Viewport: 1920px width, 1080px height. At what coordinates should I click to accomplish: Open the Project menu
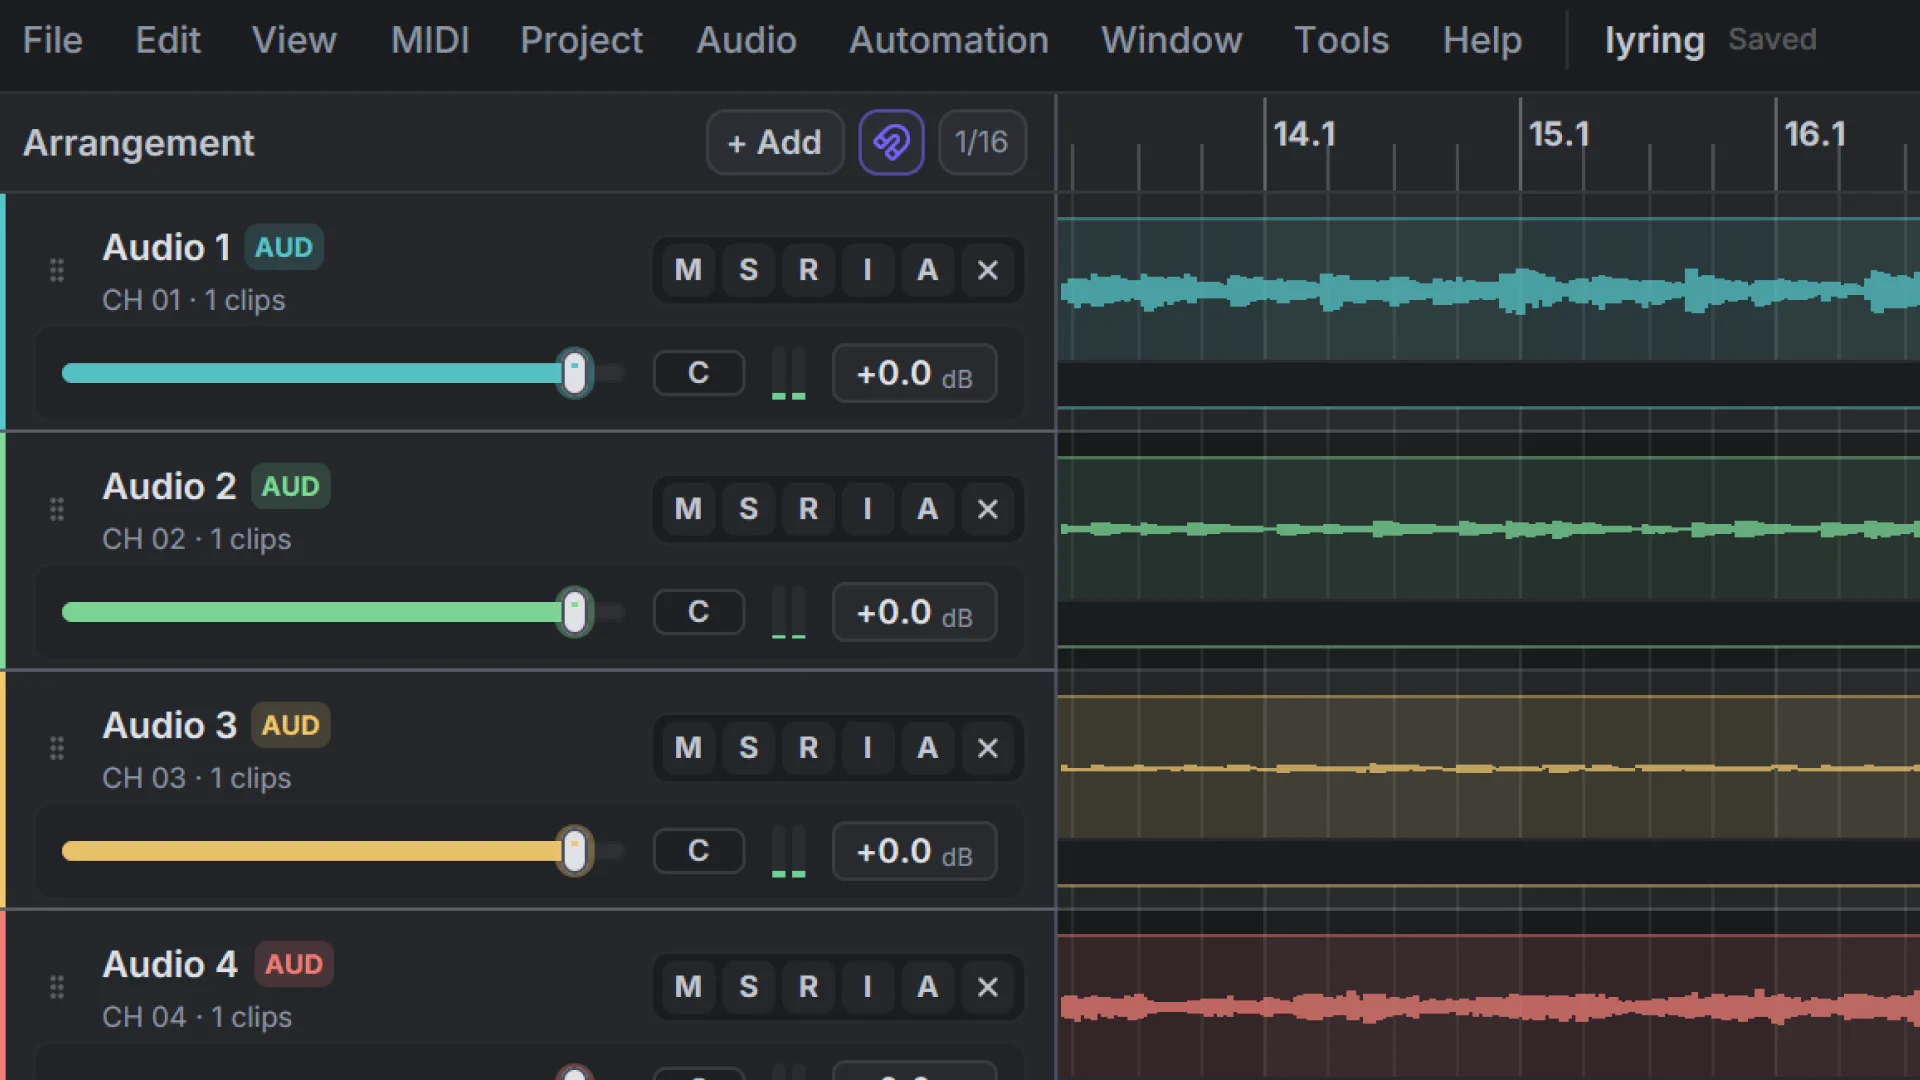pyautogui.click(x=581, y=40)
